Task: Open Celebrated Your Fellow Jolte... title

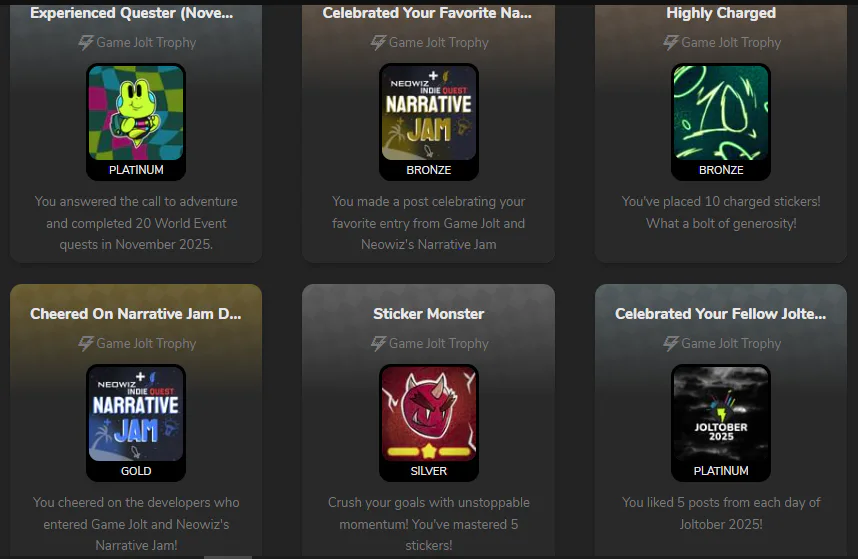Action: pyautogui.click(x=721, y=314)
